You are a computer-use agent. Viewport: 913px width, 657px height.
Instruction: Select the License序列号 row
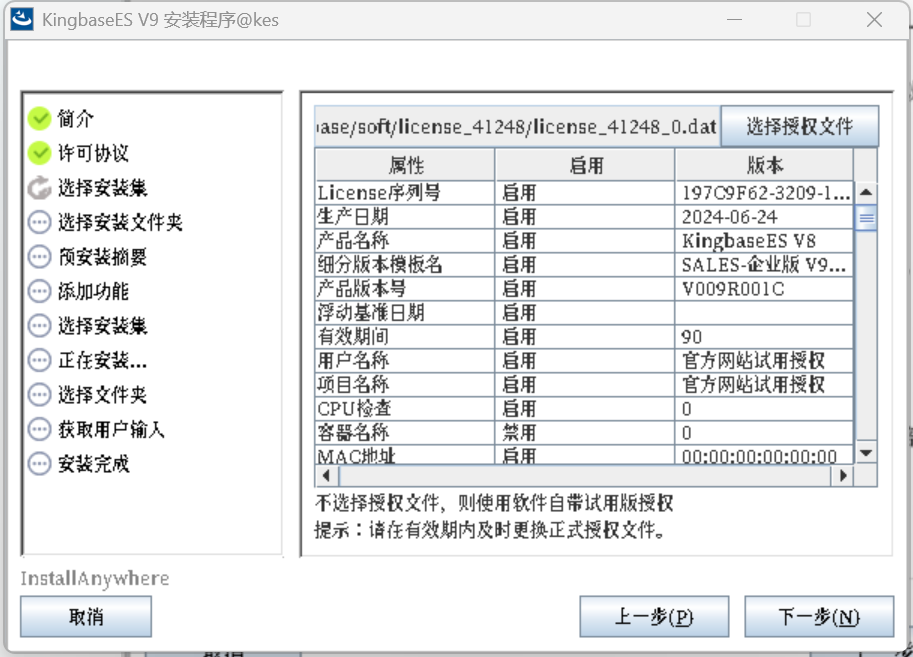pyautogui.click(x=584, y=193)
